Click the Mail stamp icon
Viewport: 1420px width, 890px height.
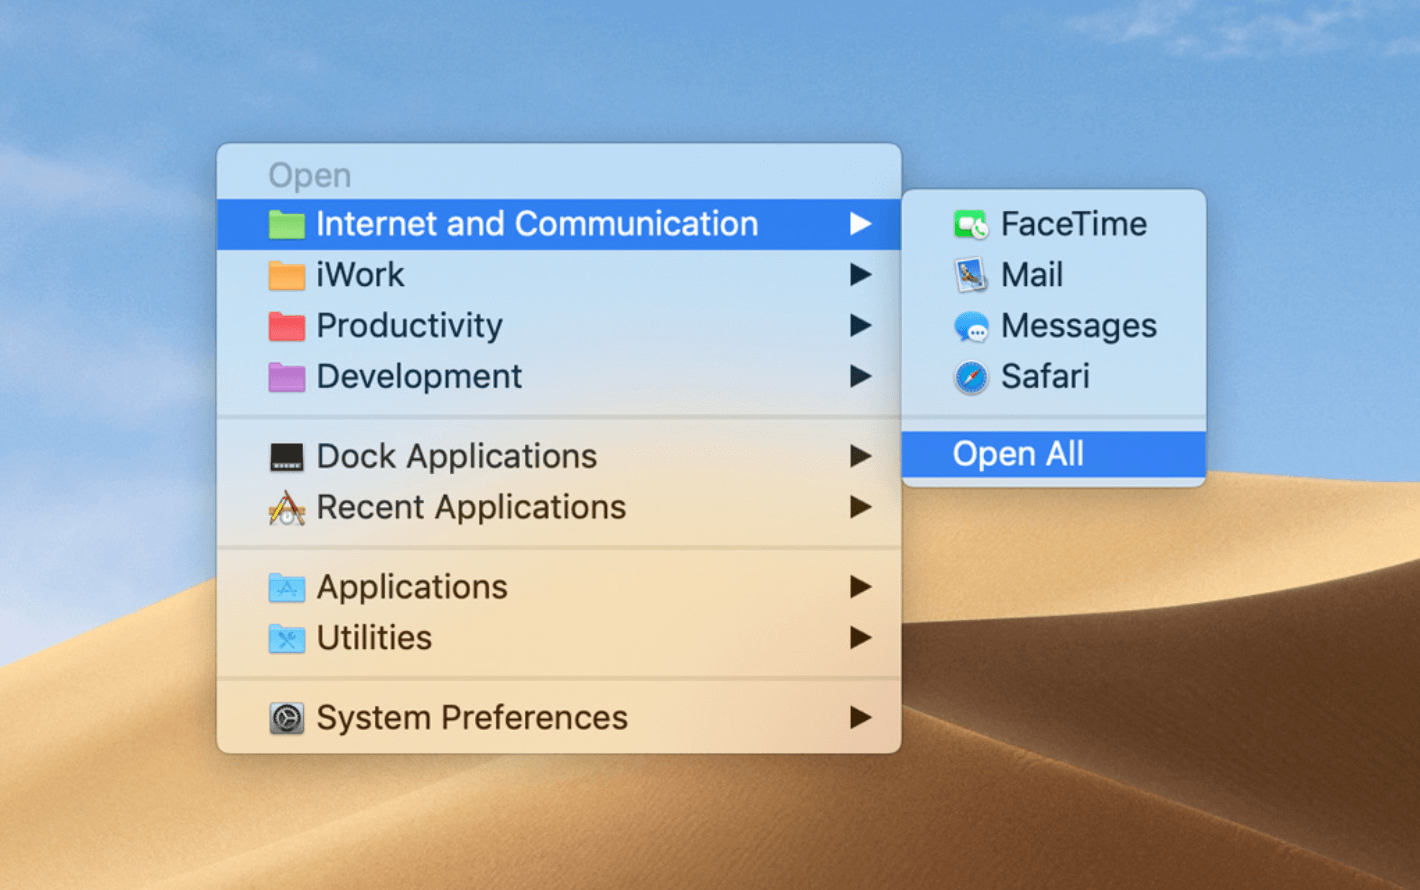[971, 275]
